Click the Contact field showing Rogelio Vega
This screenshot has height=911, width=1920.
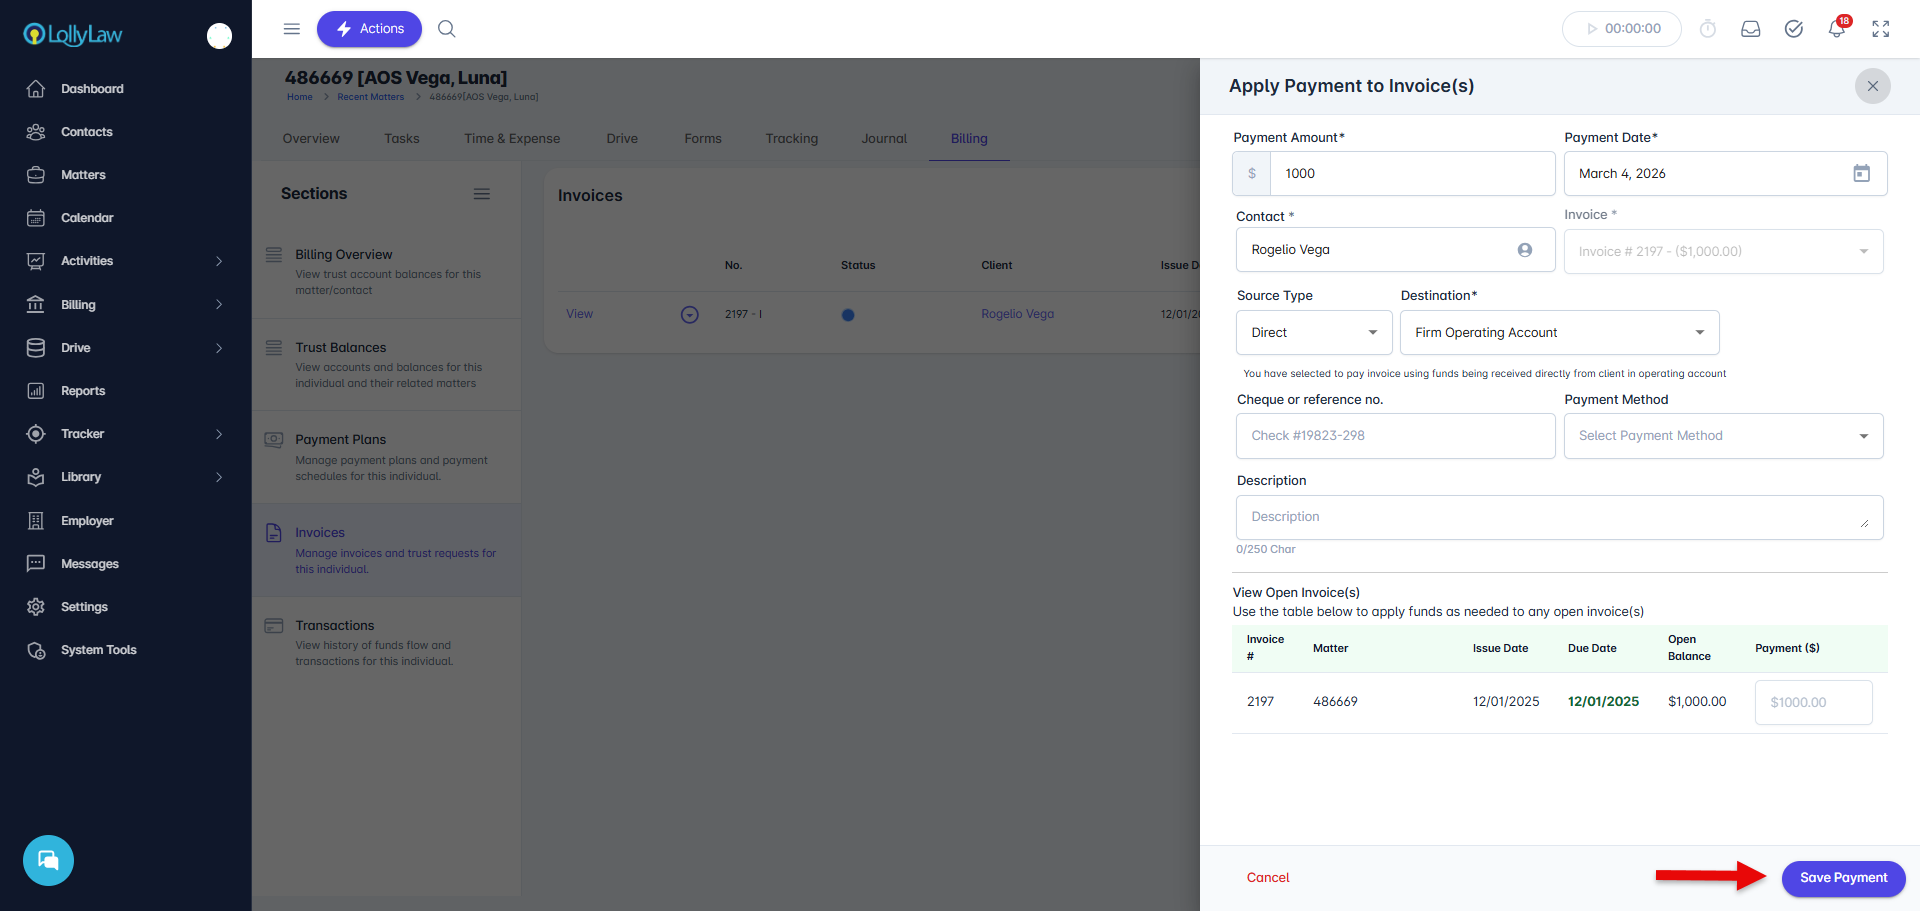(1396, 250)
